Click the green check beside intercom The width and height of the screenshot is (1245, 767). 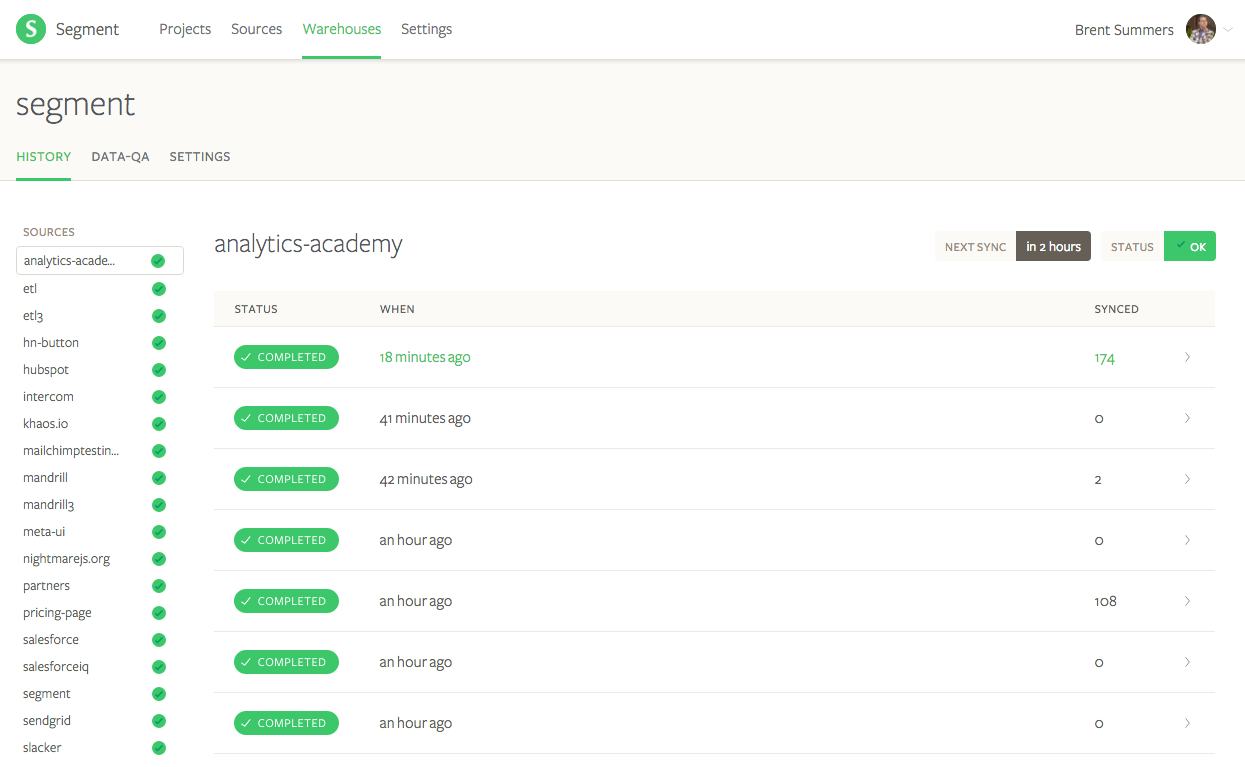click(158, 397)
